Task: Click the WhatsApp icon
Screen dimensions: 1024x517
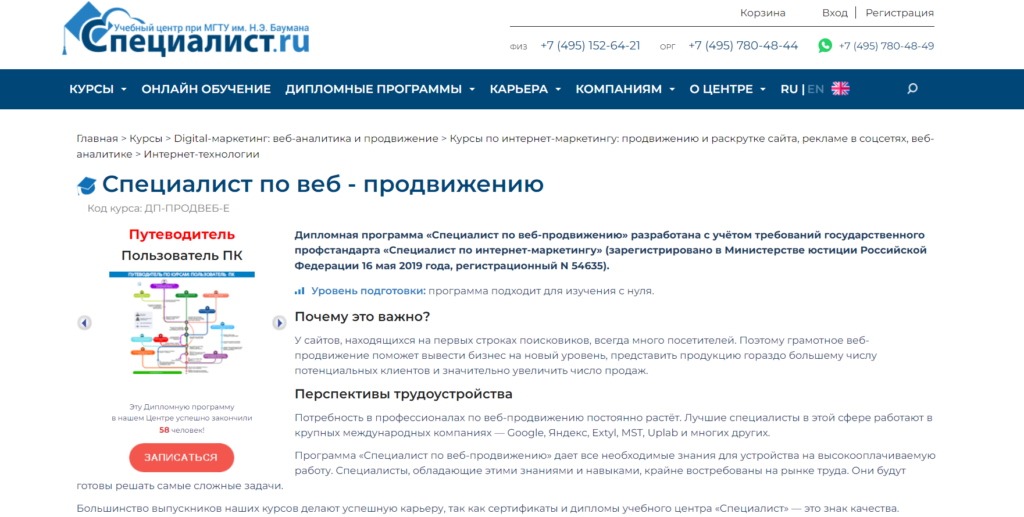Action: point(825,45)
